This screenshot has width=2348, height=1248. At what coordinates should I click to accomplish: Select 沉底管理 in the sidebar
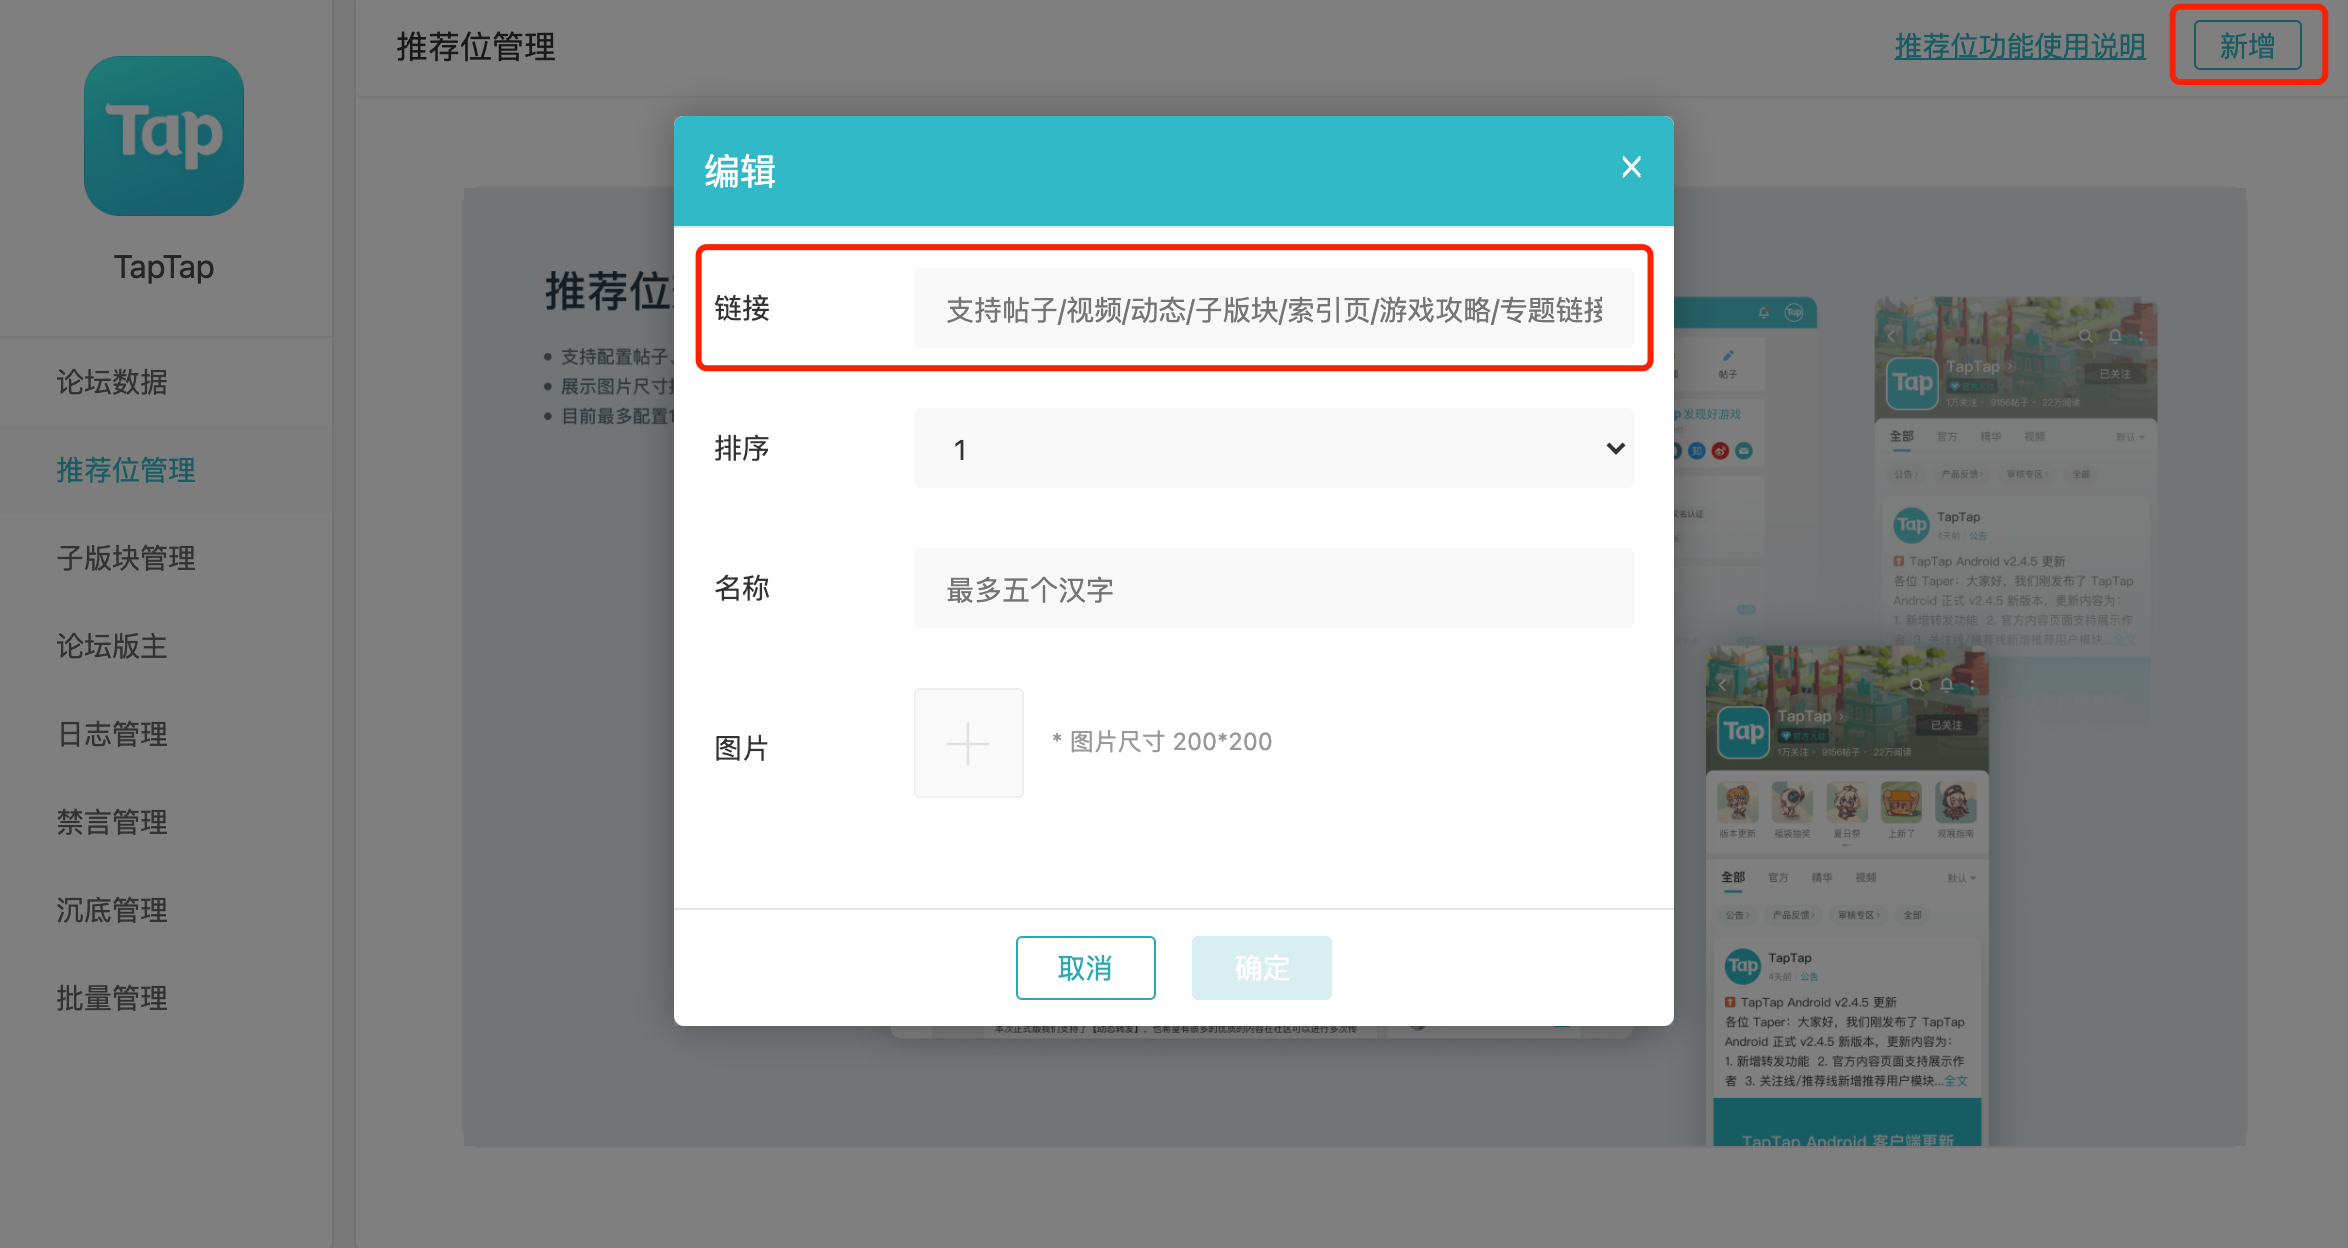pyautogui.click(x=111, y=910)
